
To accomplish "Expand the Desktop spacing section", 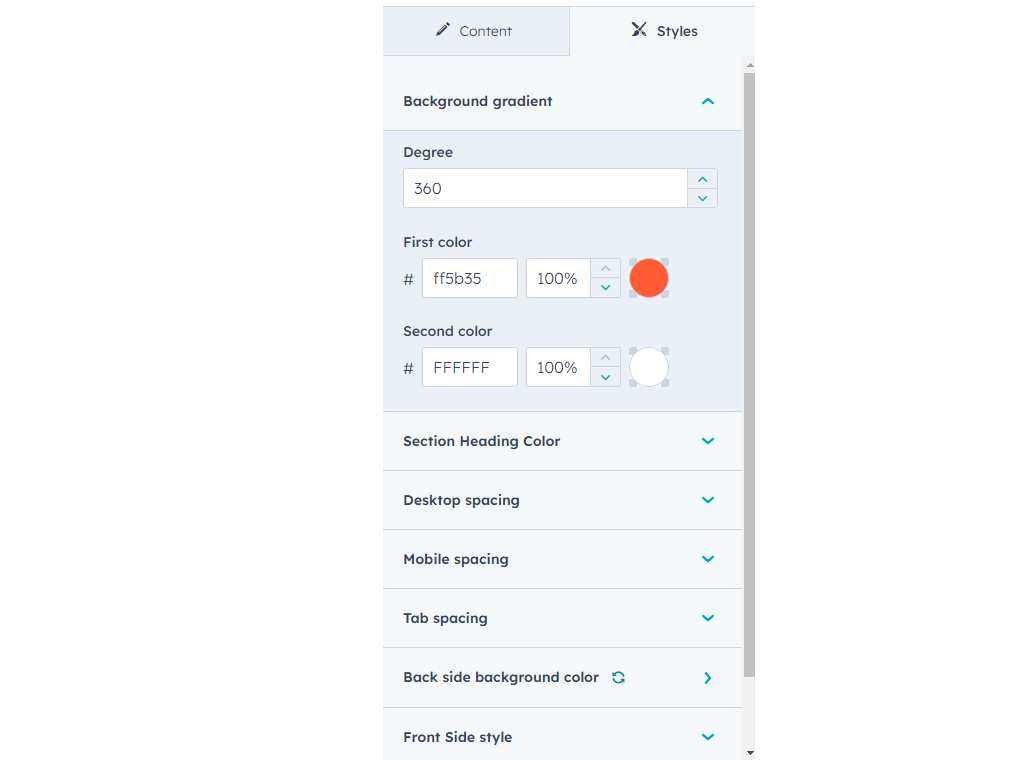I will 708,500.
